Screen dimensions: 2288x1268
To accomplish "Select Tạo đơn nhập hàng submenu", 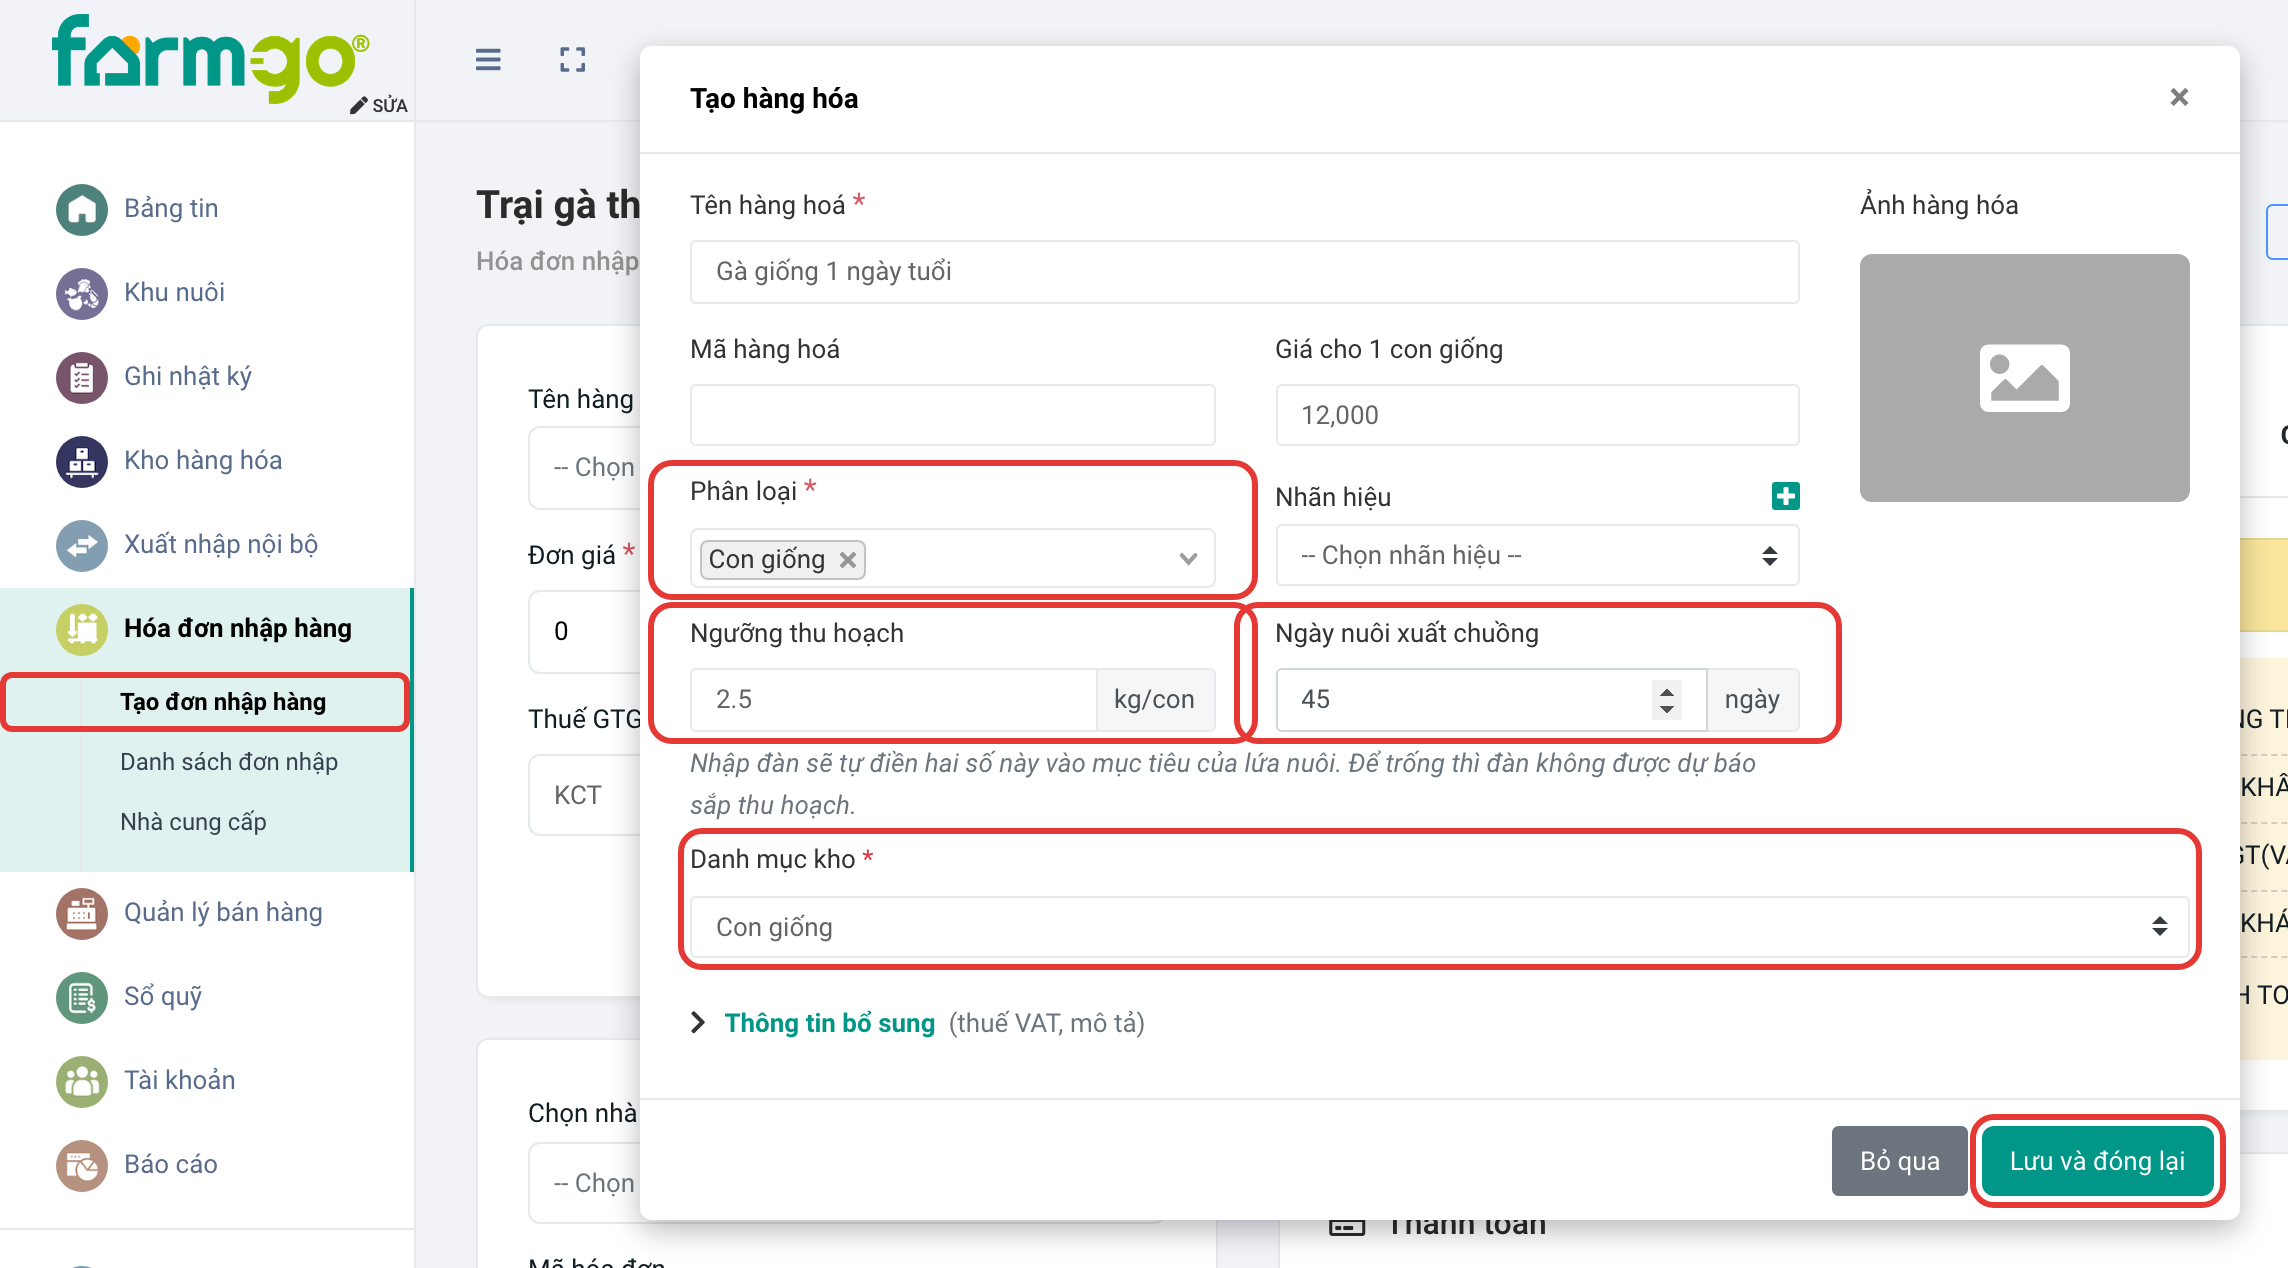I will tap(222, 702).
